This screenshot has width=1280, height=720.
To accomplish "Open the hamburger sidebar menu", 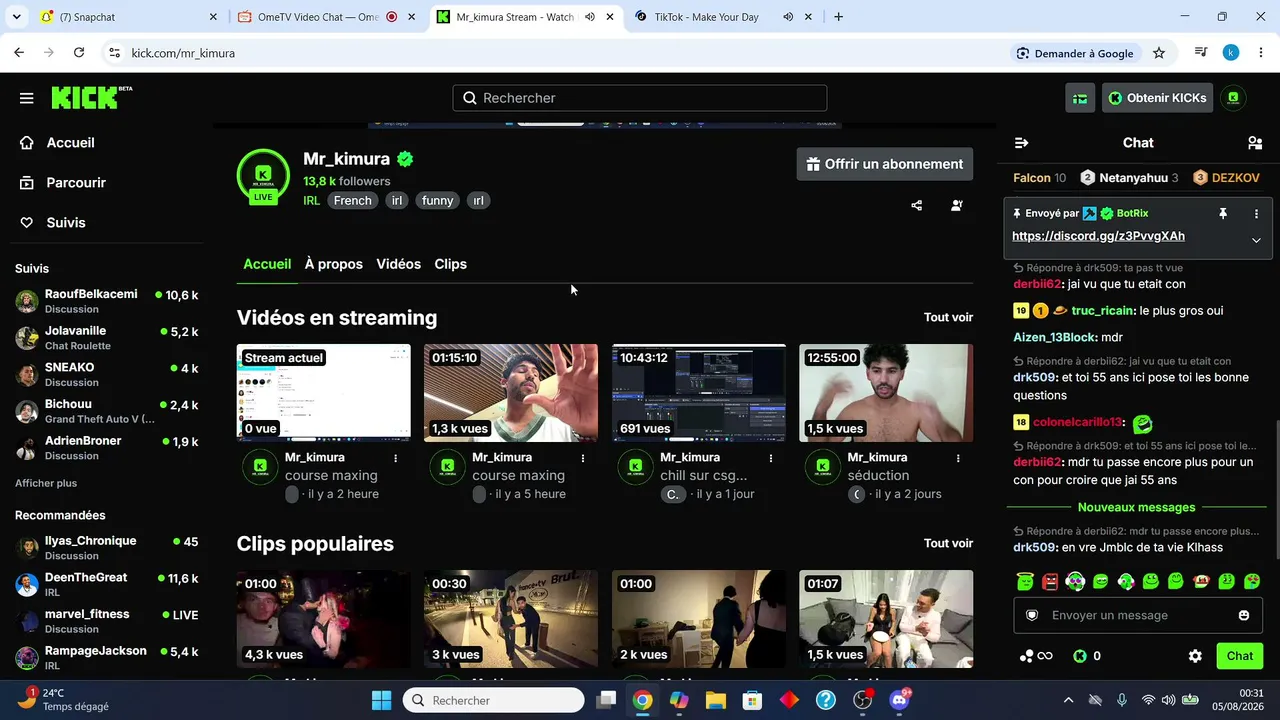I will point(27,98).
